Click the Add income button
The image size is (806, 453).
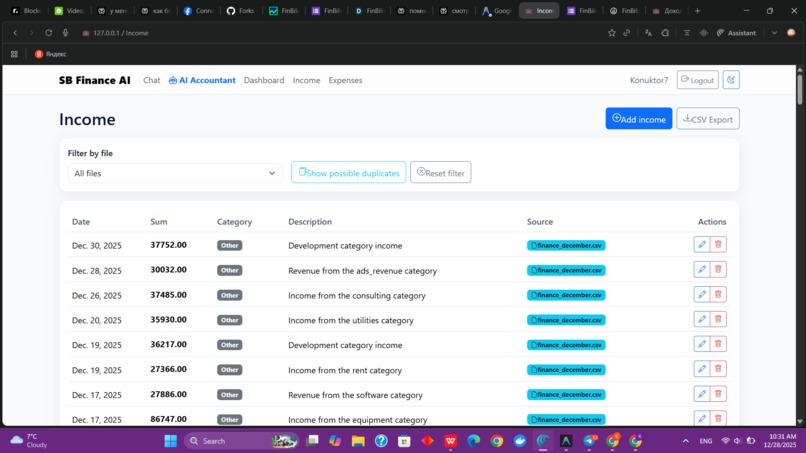tap(638, 119)
